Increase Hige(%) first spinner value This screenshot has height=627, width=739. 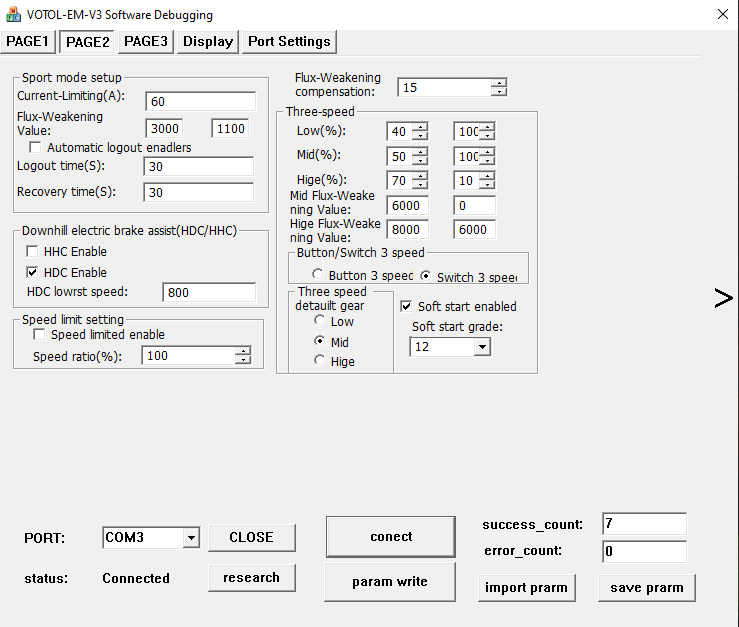[x=420, y=175]
